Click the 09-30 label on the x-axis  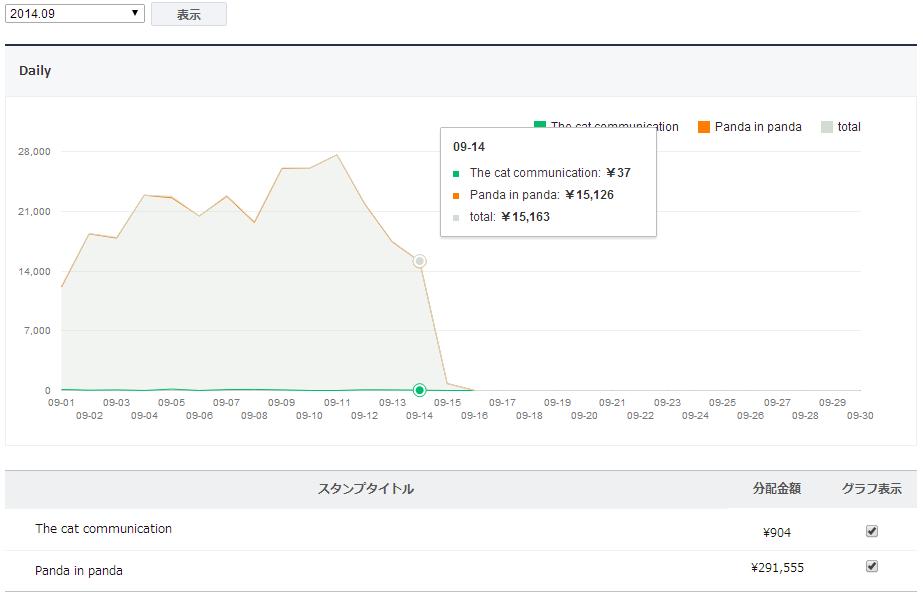860,415
